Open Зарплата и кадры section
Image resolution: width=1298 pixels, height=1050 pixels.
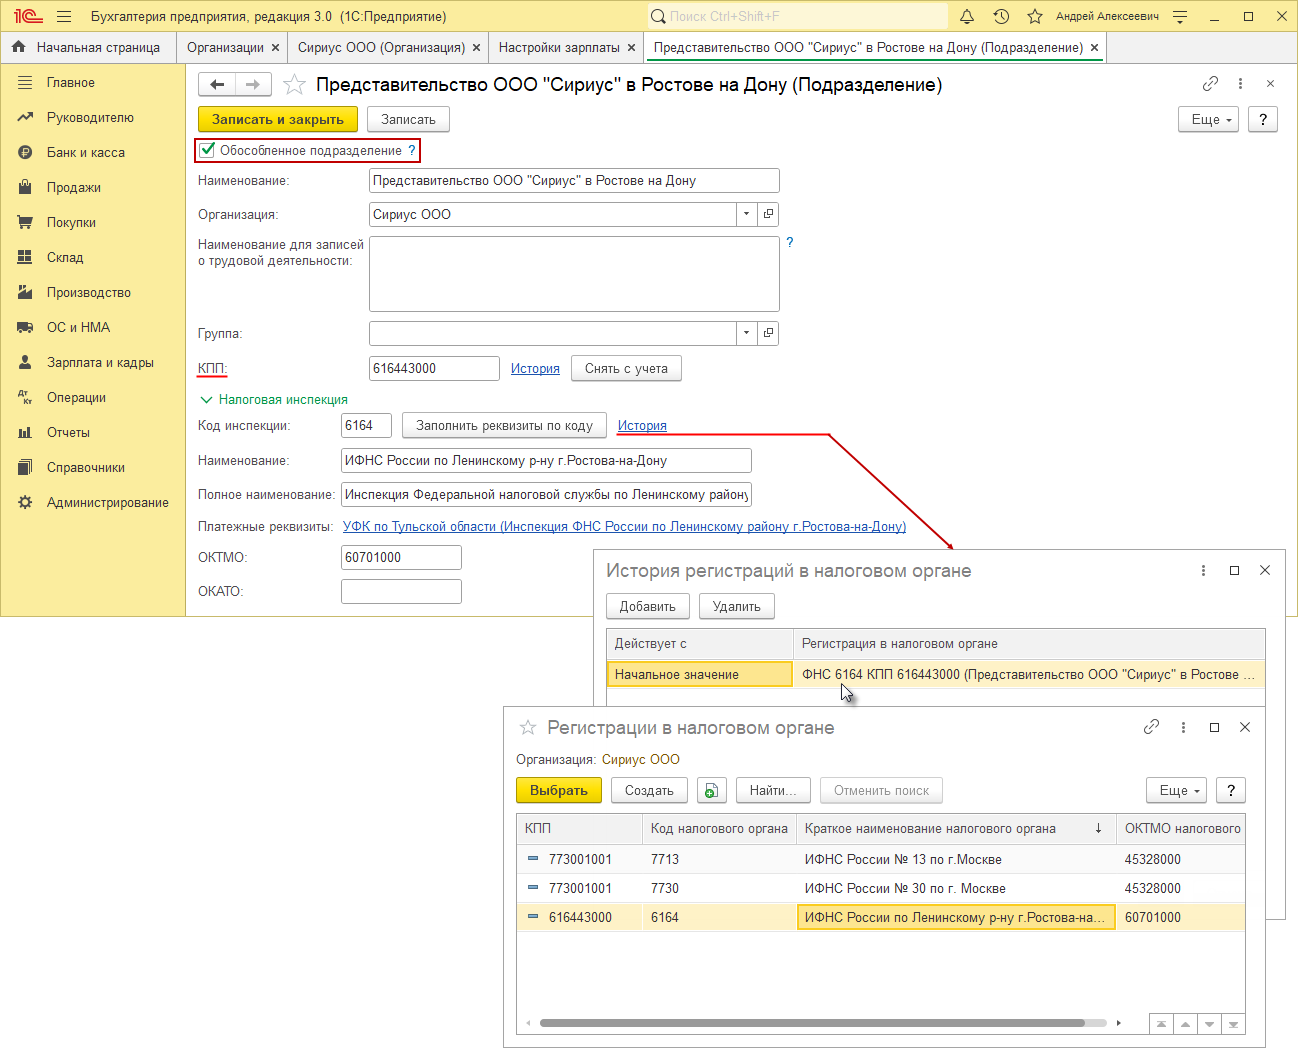coord(100,363)
